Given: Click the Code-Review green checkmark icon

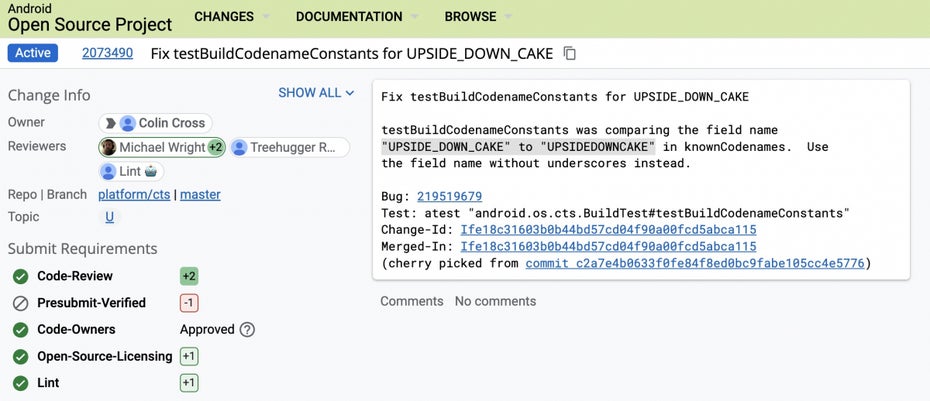Looking at the screenshot, I should tap(21, 276).
